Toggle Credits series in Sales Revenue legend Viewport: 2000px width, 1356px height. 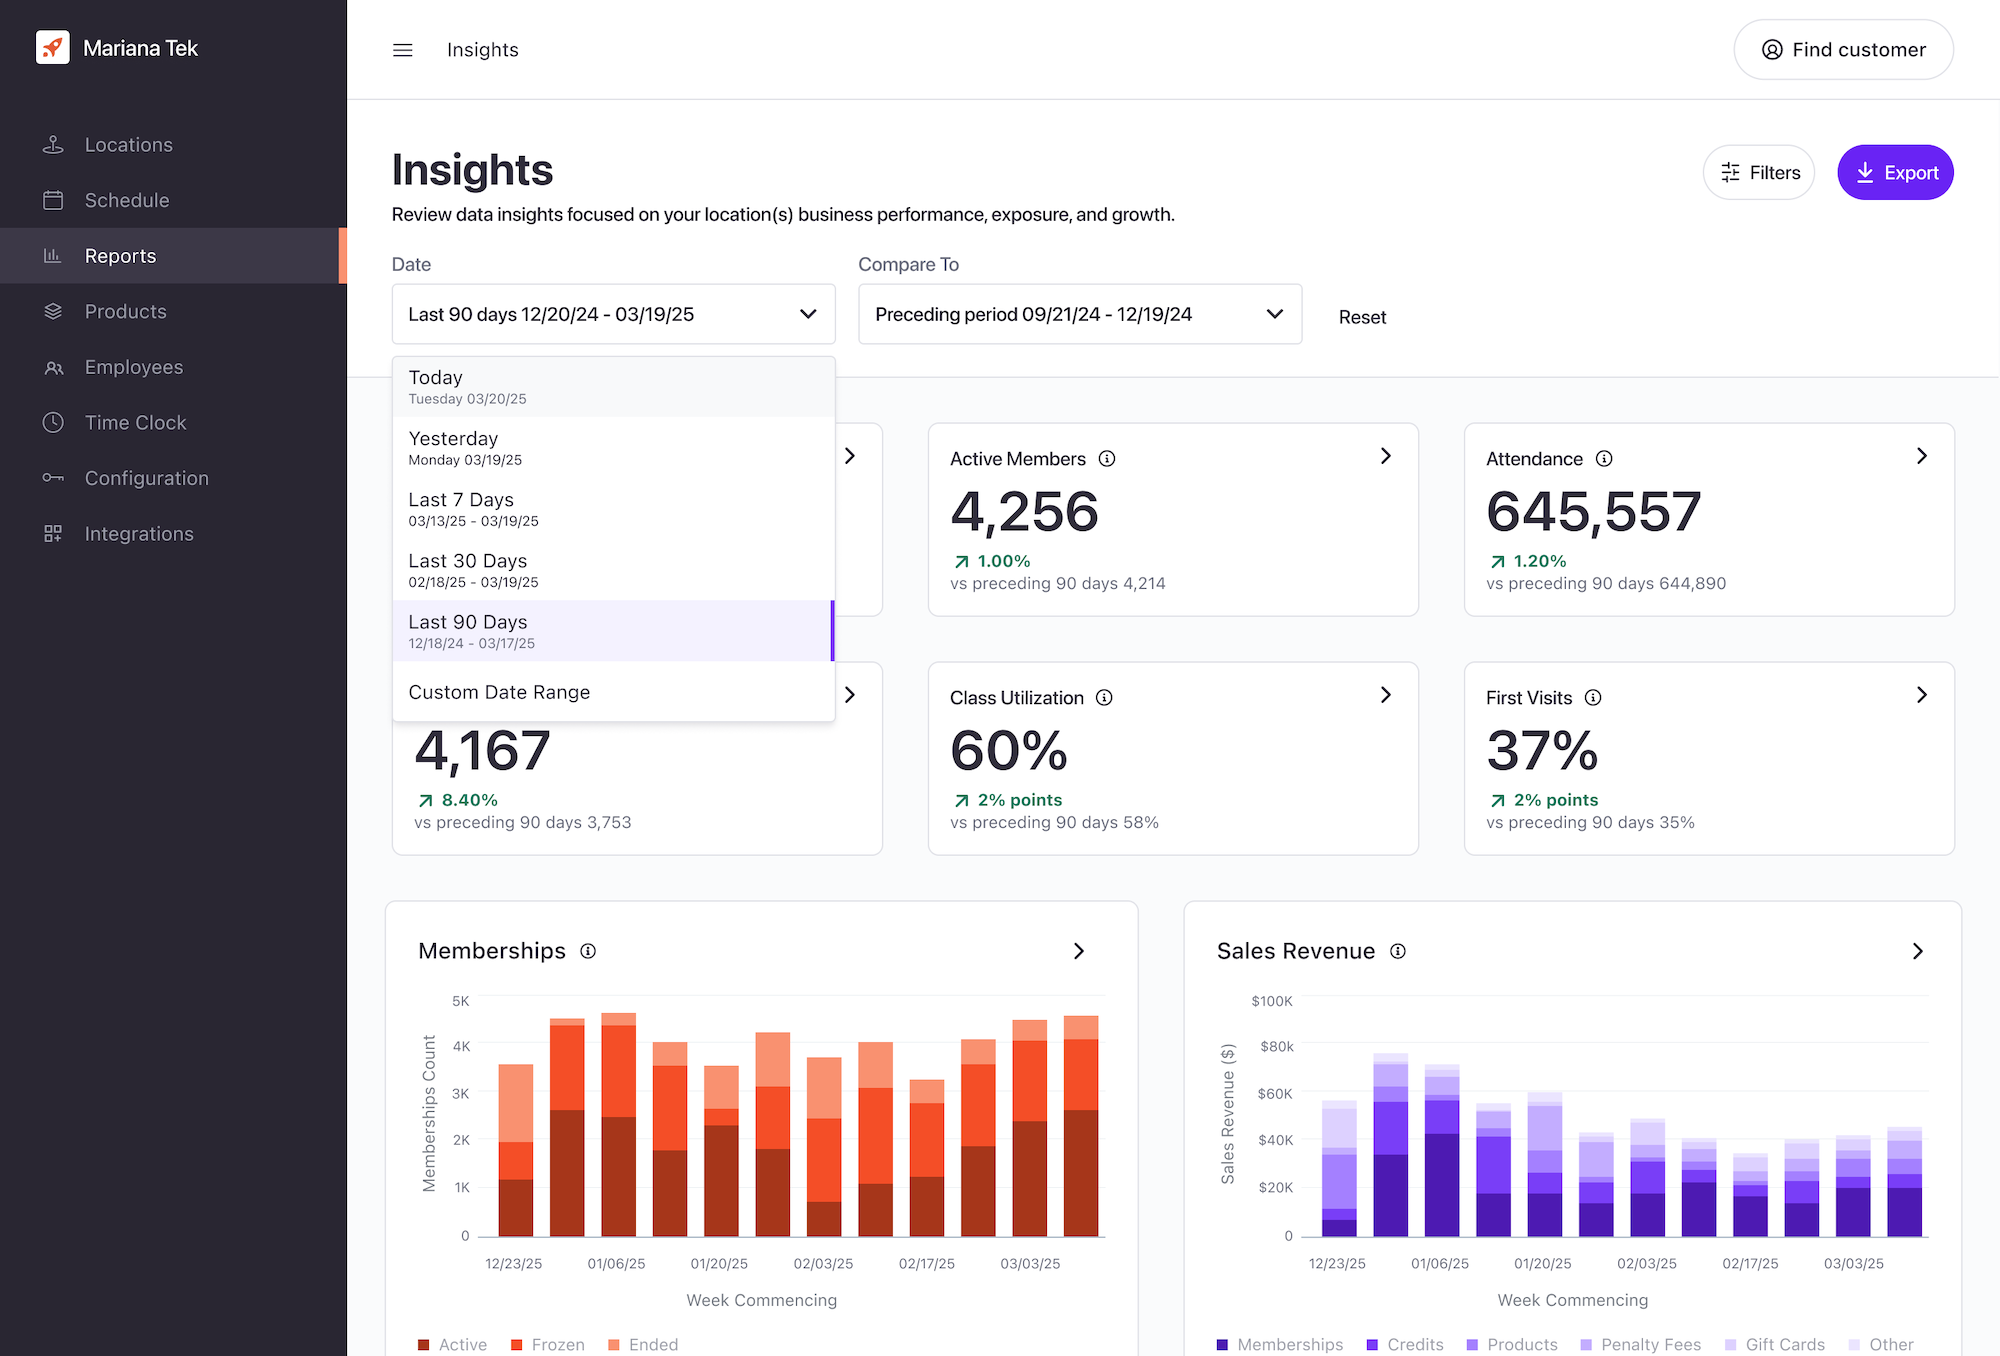coord(1404,1344)
